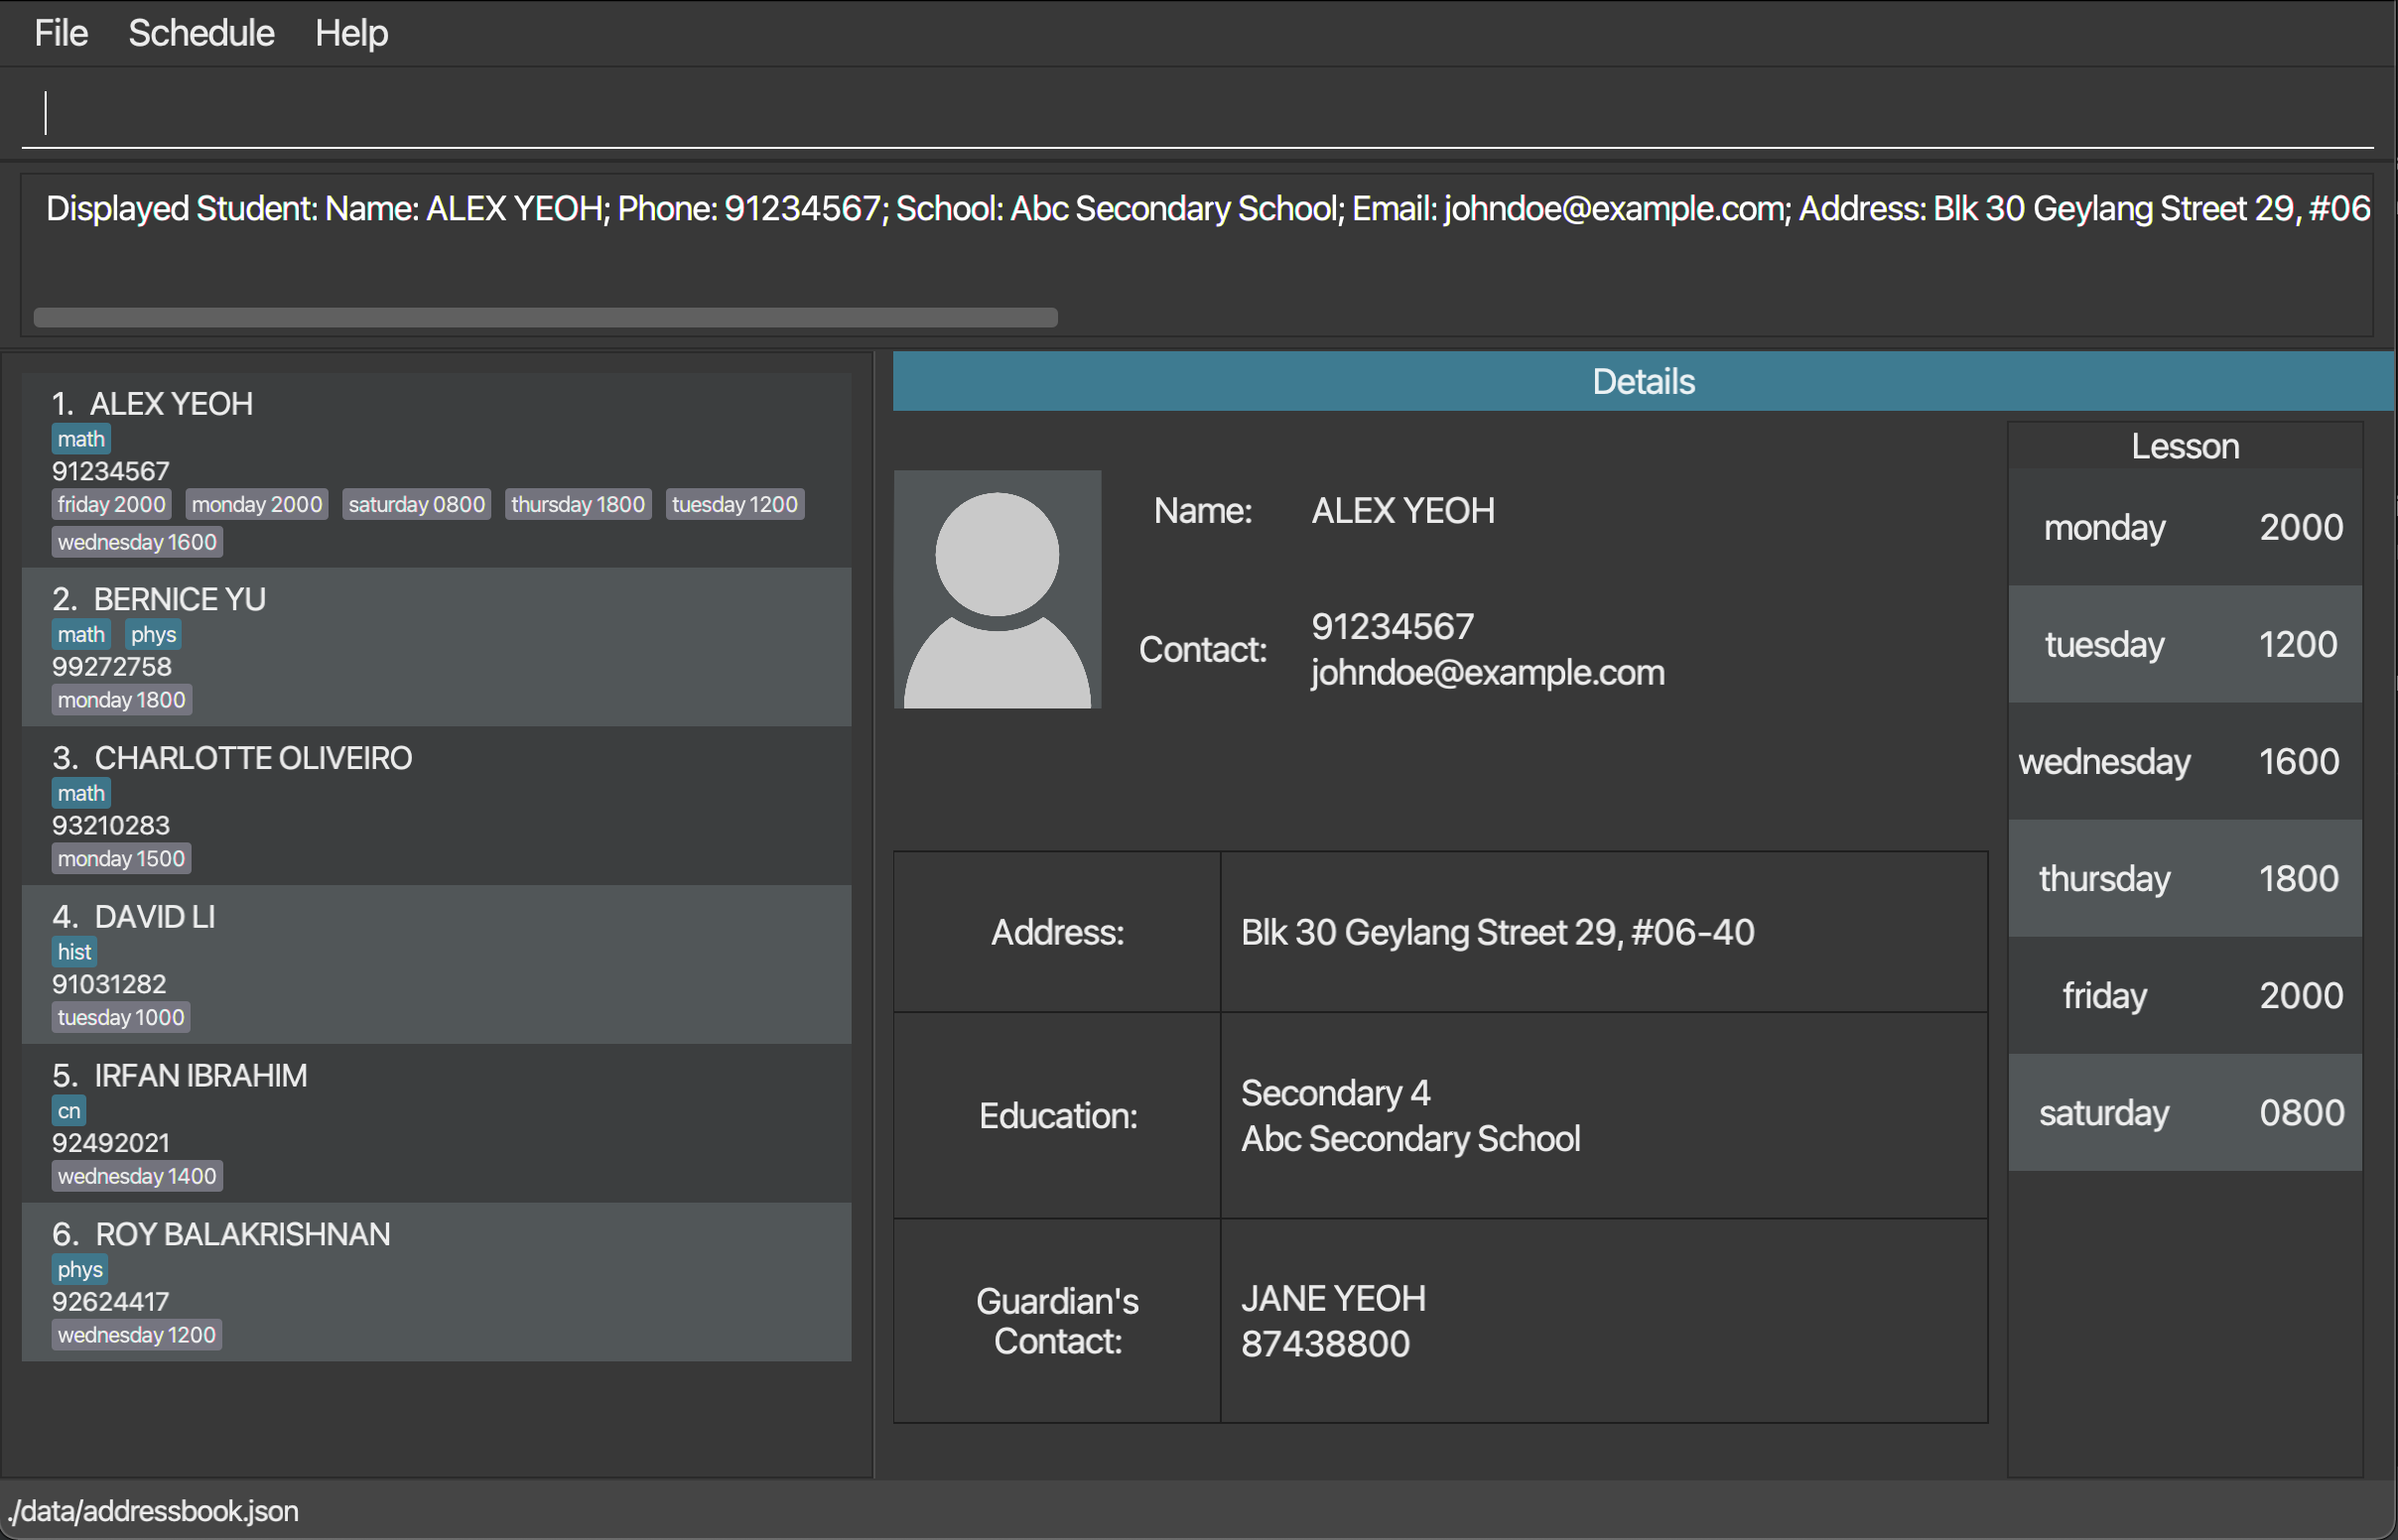This screenshot has width=2398, height=1540.
Task: Click Charlotte's monday 1500 lesson tag
Action: (x=121, y=859)
